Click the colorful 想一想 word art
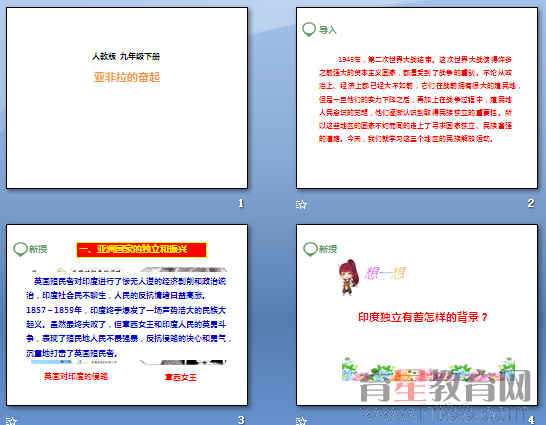This screenshot has width=546, height=425. pos(385,274)
